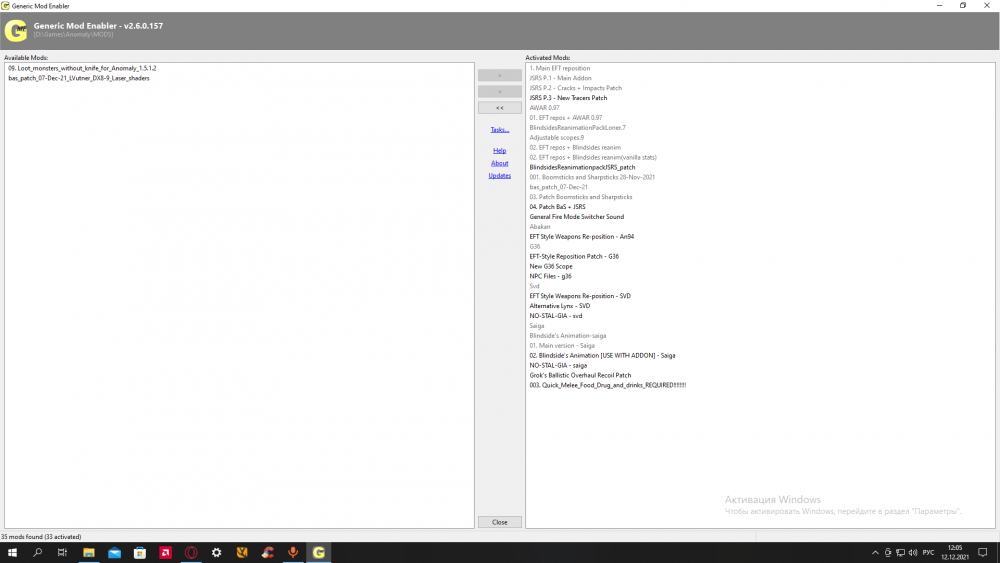1000x563 pixels.
Task: Open the Microsoft Store taskbar icon
Action: pos(139,552)
